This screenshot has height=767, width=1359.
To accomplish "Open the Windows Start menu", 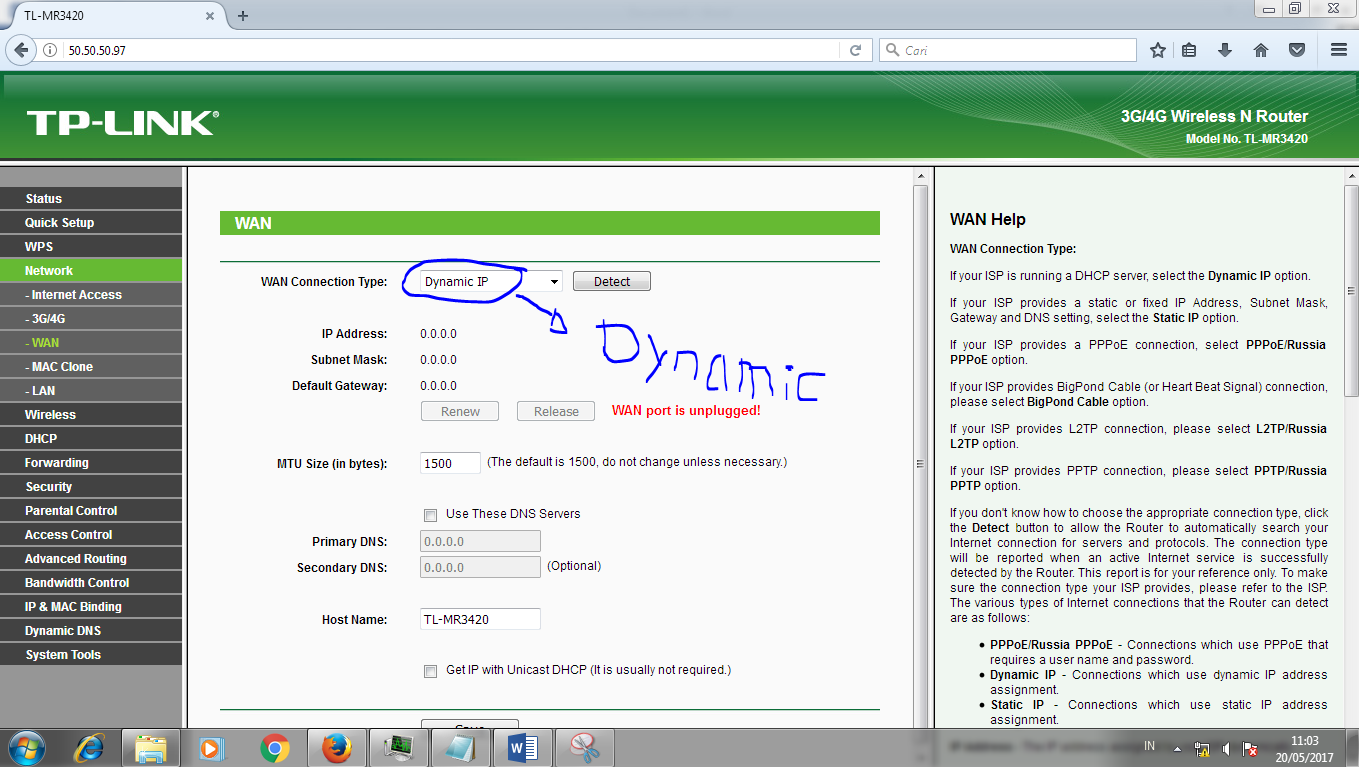I will (x=26, y=747).
